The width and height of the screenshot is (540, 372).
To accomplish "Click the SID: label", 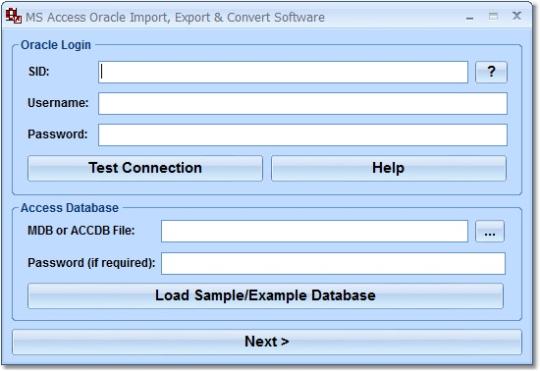I will tap(39, 72).
